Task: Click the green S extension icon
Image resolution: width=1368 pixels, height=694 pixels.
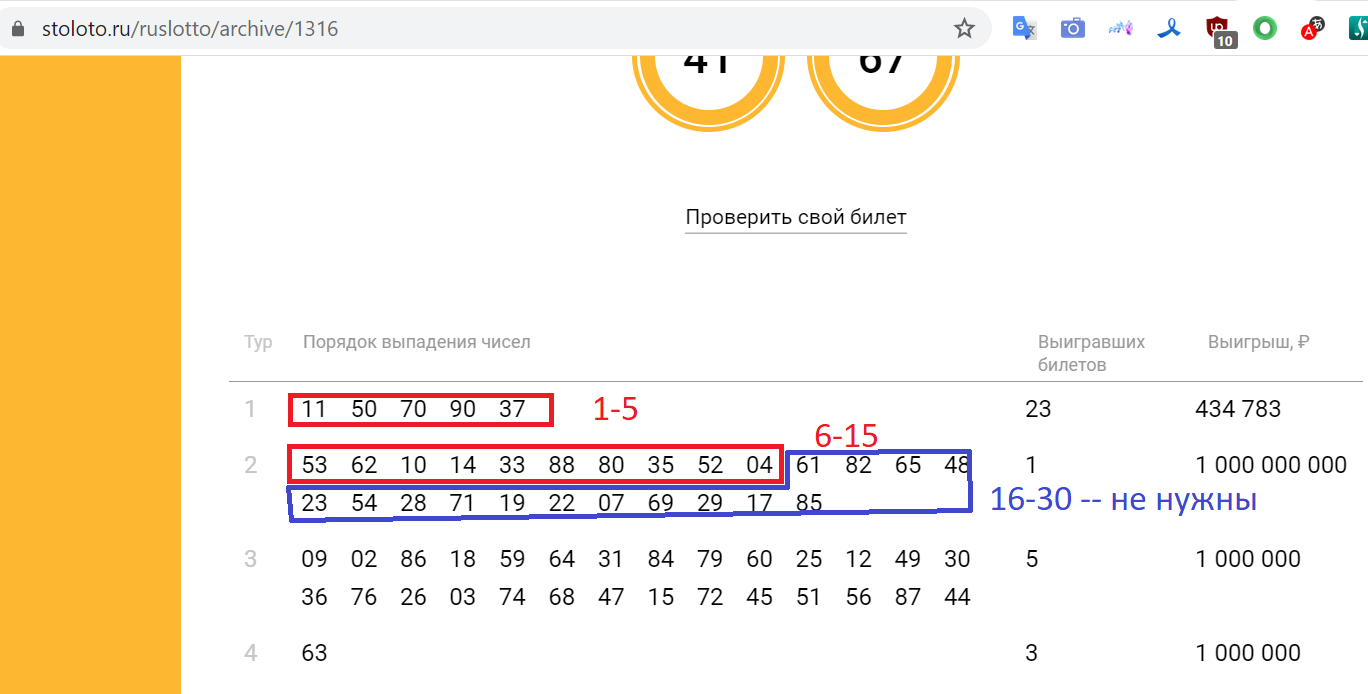Action: coord(1358,28)
